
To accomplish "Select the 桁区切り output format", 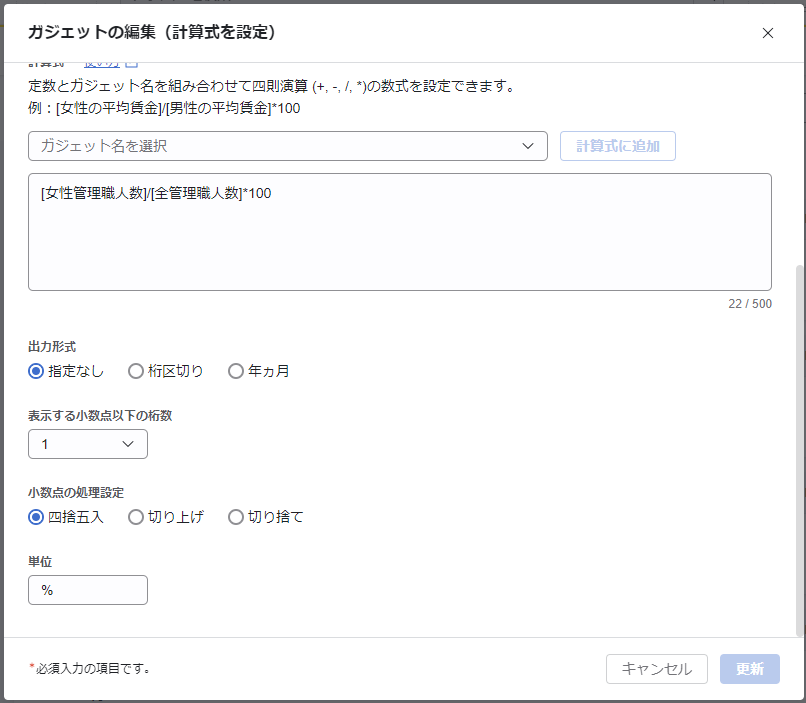I will click(136, 371).
